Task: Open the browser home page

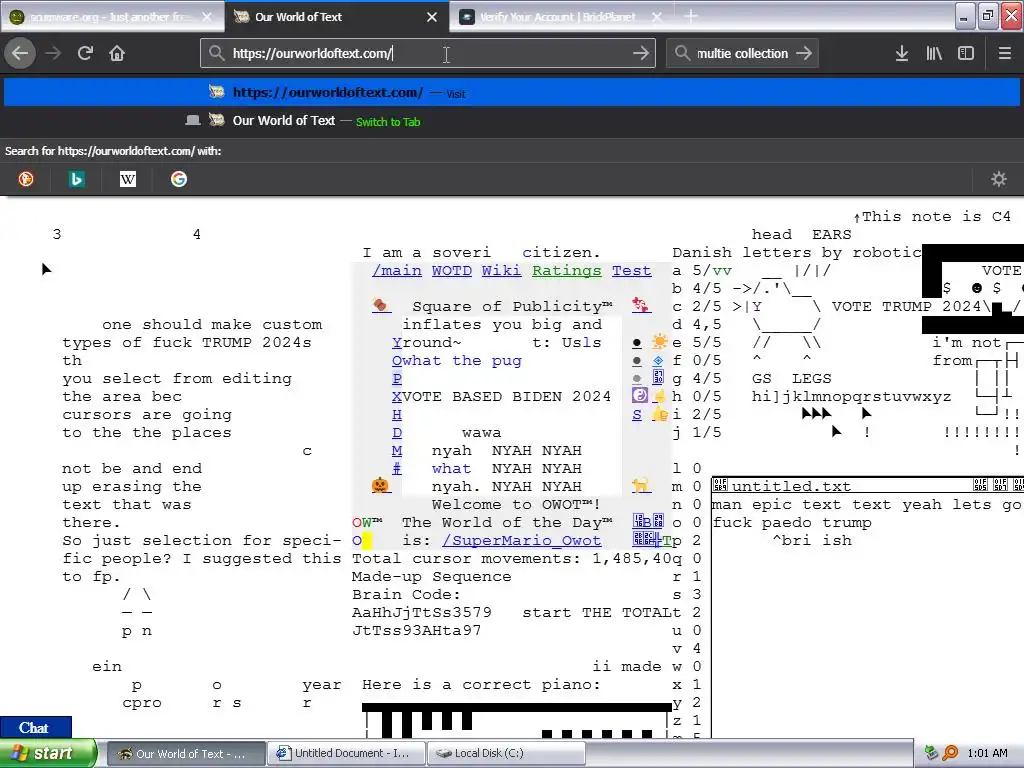Action: tap(117, 53)
